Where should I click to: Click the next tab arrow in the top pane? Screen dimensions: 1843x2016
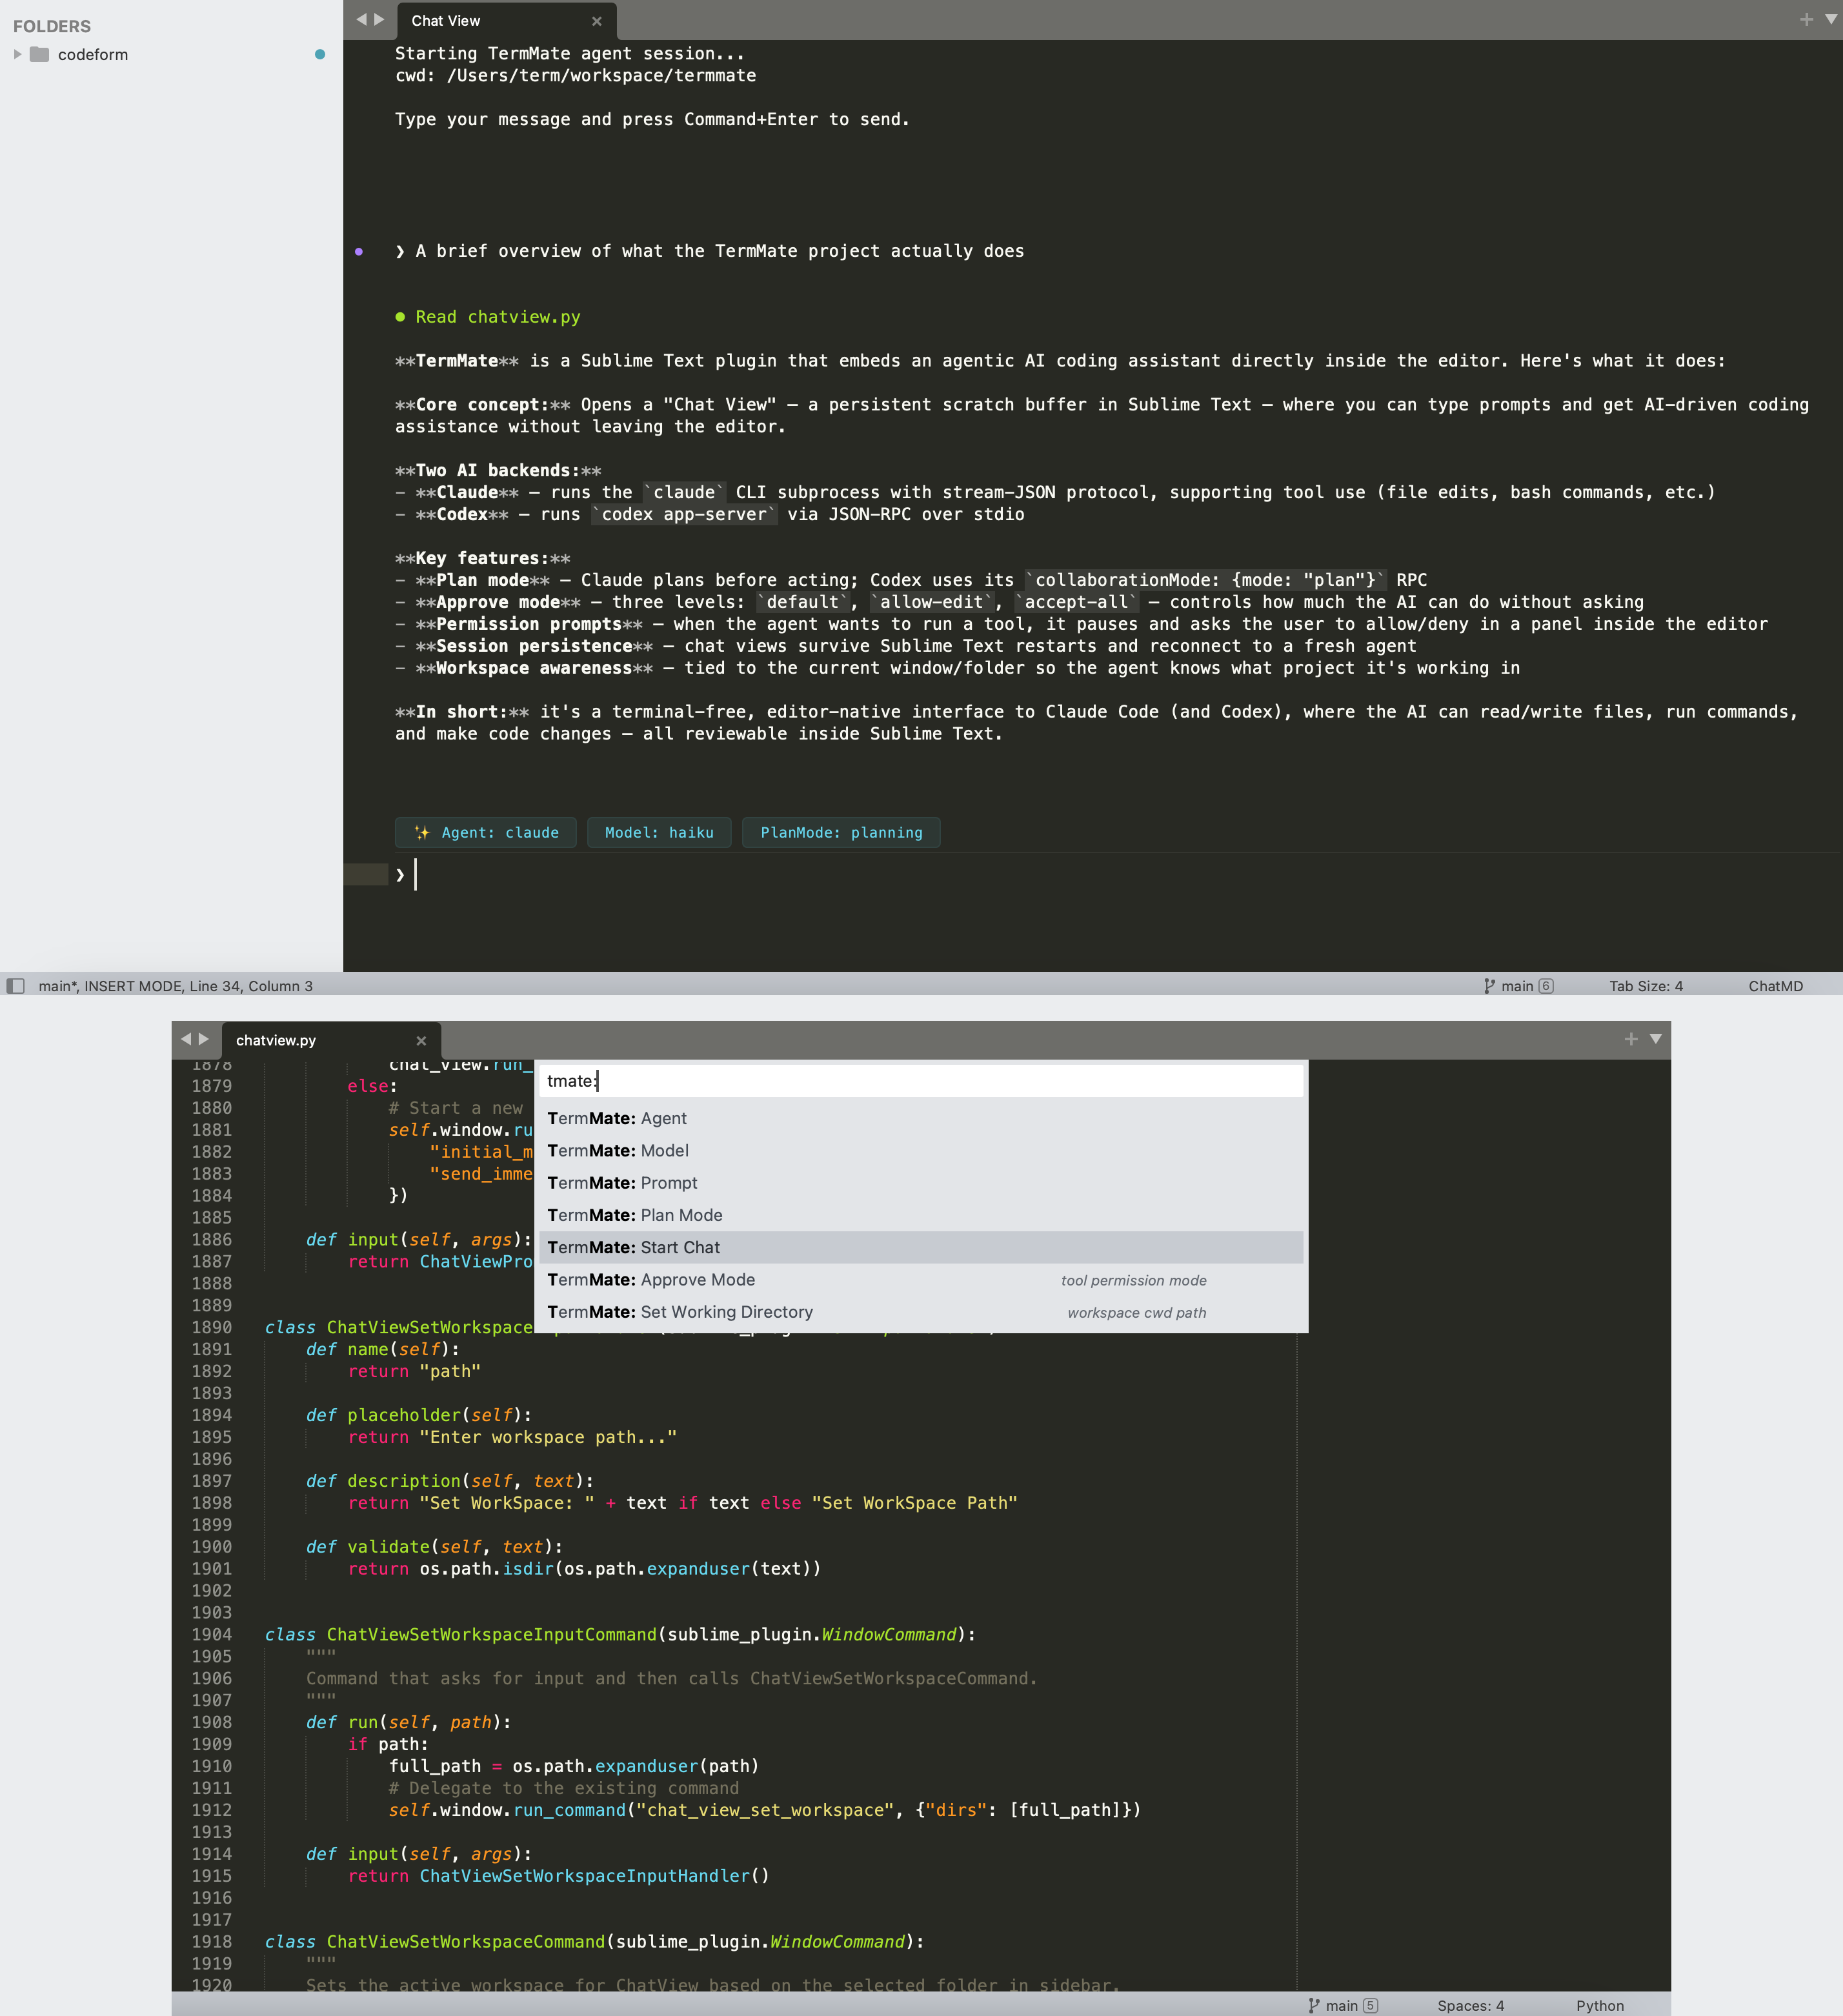pyautogui.click(x=379, y=19)
